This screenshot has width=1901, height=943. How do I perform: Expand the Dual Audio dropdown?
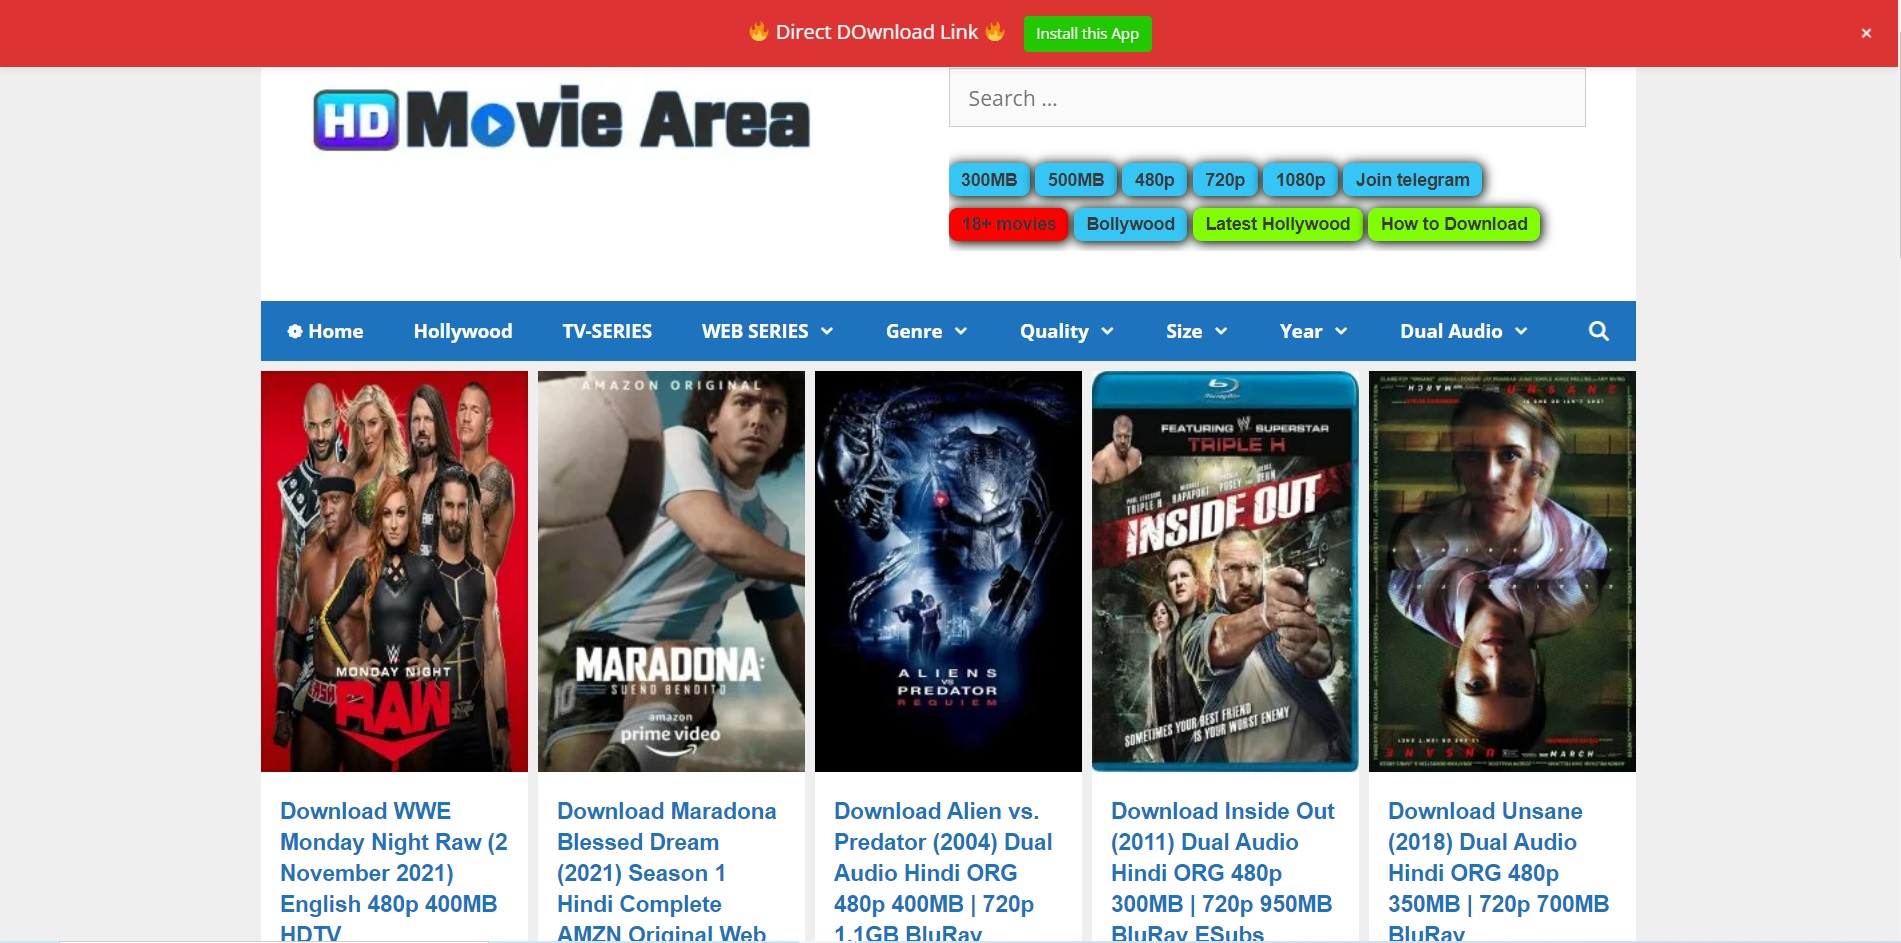(1463, 331)
